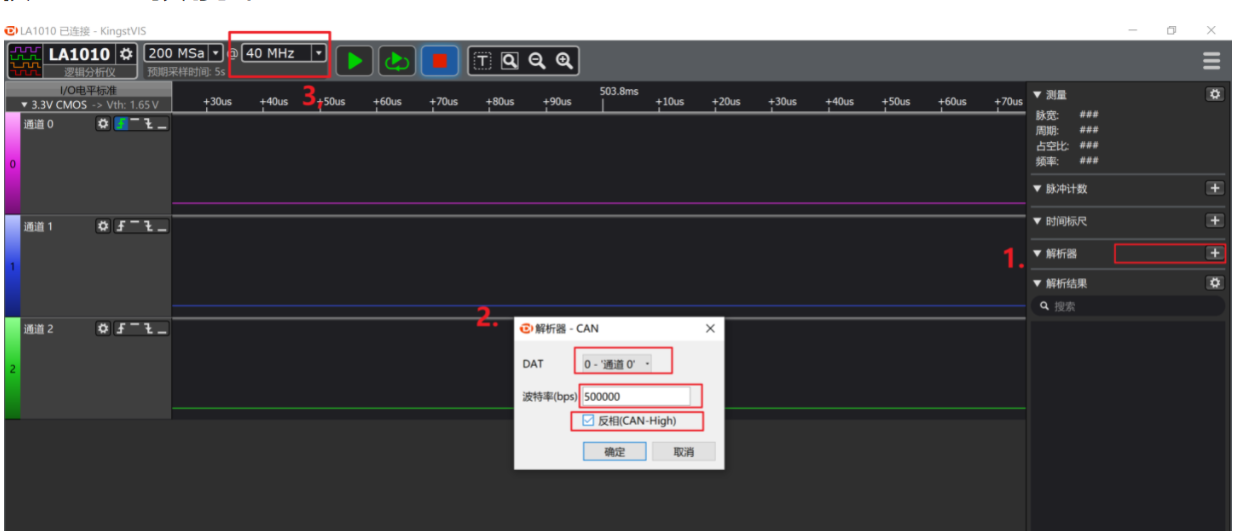This screenshot has width=1240, height=531.
Task: Collapse the 测量 panel section
Action: pos(1037,95)
